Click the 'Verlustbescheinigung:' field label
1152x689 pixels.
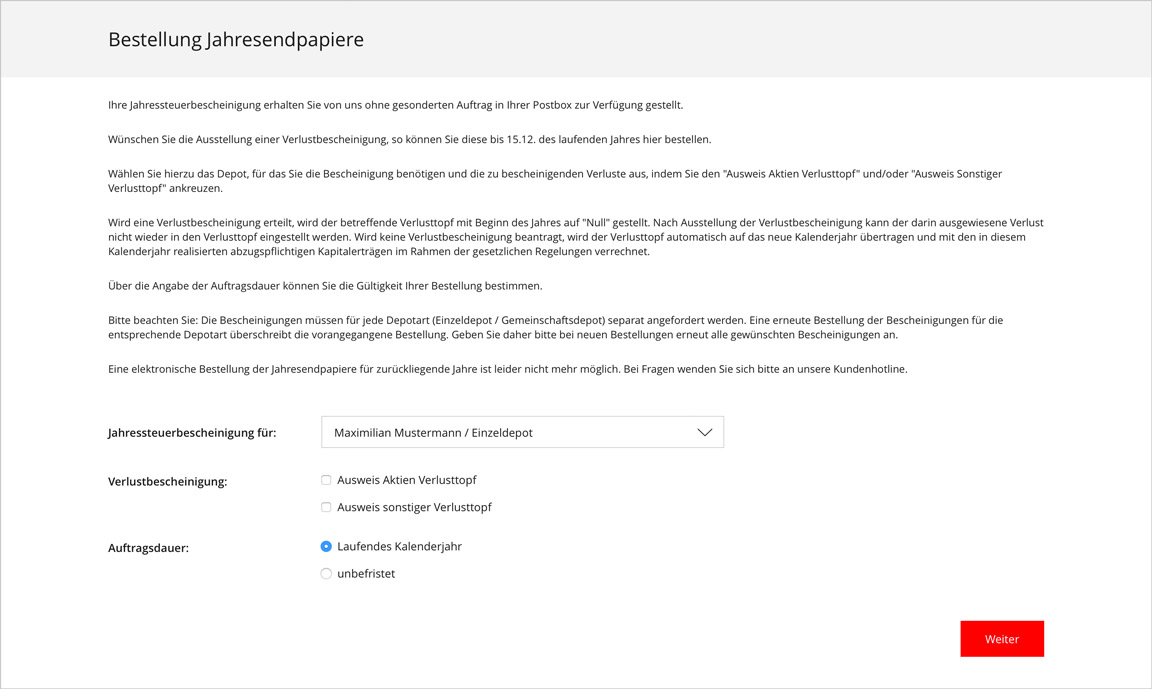tap(168, 482)
